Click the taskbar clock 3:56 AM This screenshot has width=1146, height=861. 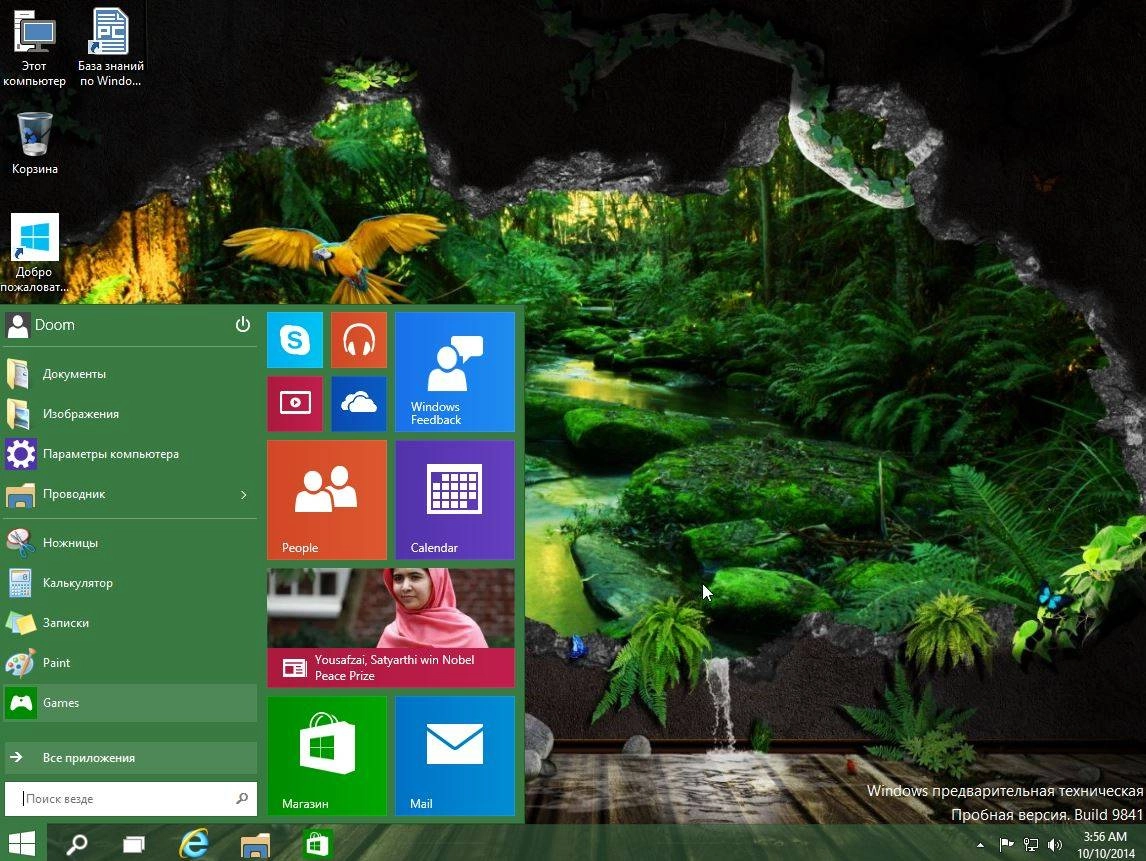[1105, 845]
